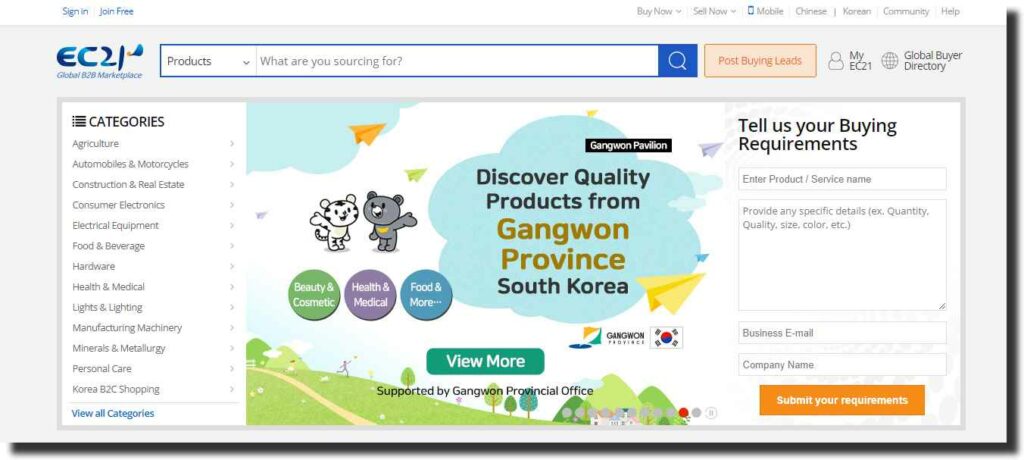Pause the banner carousel slideshow
The image size is (1024, 460).
pyautogui.click(x=711, y=412)
